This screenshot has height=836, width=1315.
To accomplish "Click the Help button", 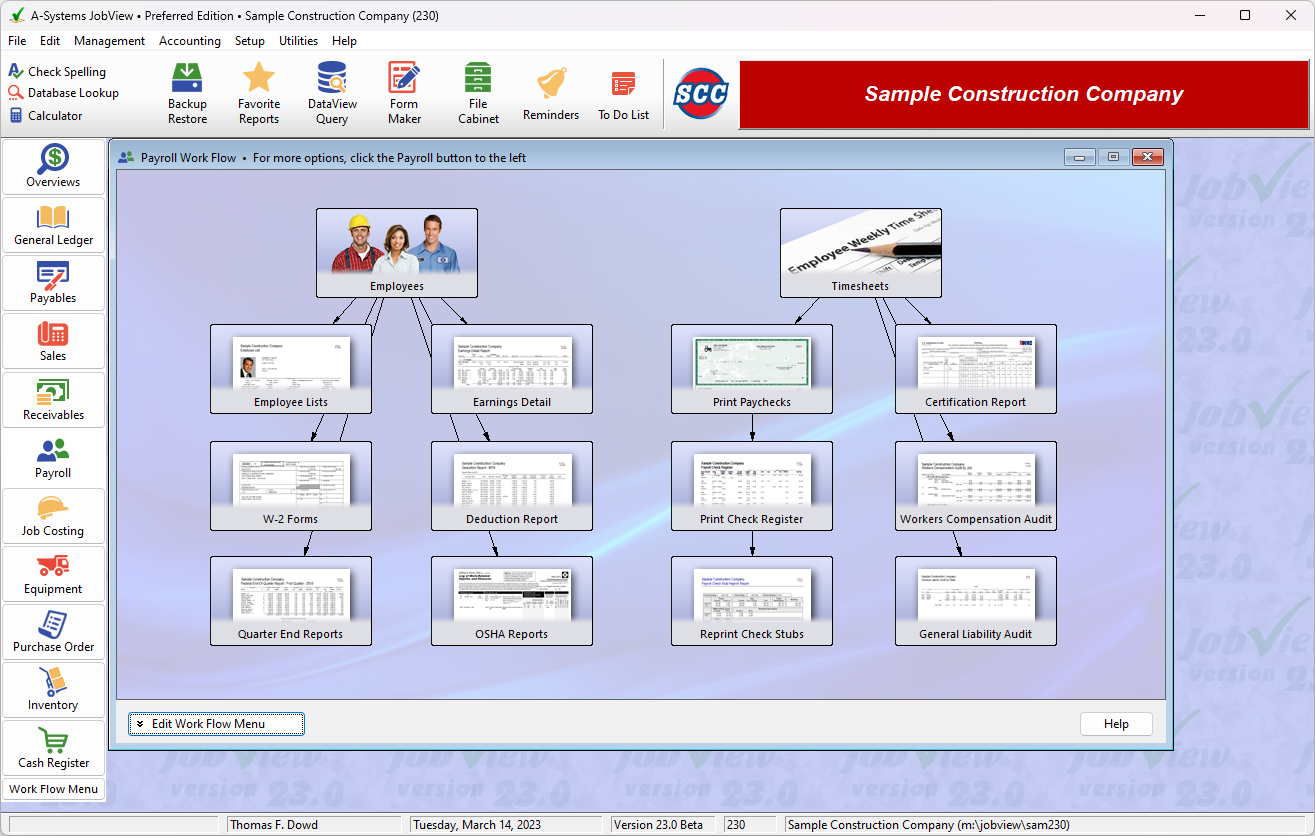I will 1116,723.
